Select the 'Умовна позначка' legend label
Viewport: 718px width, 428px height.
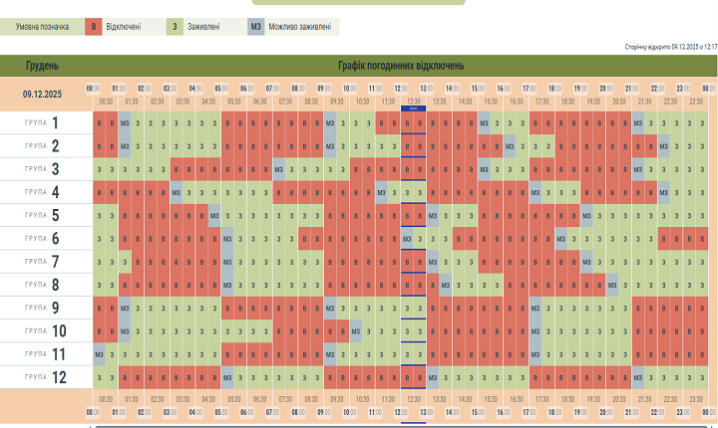tap(41, 27)
